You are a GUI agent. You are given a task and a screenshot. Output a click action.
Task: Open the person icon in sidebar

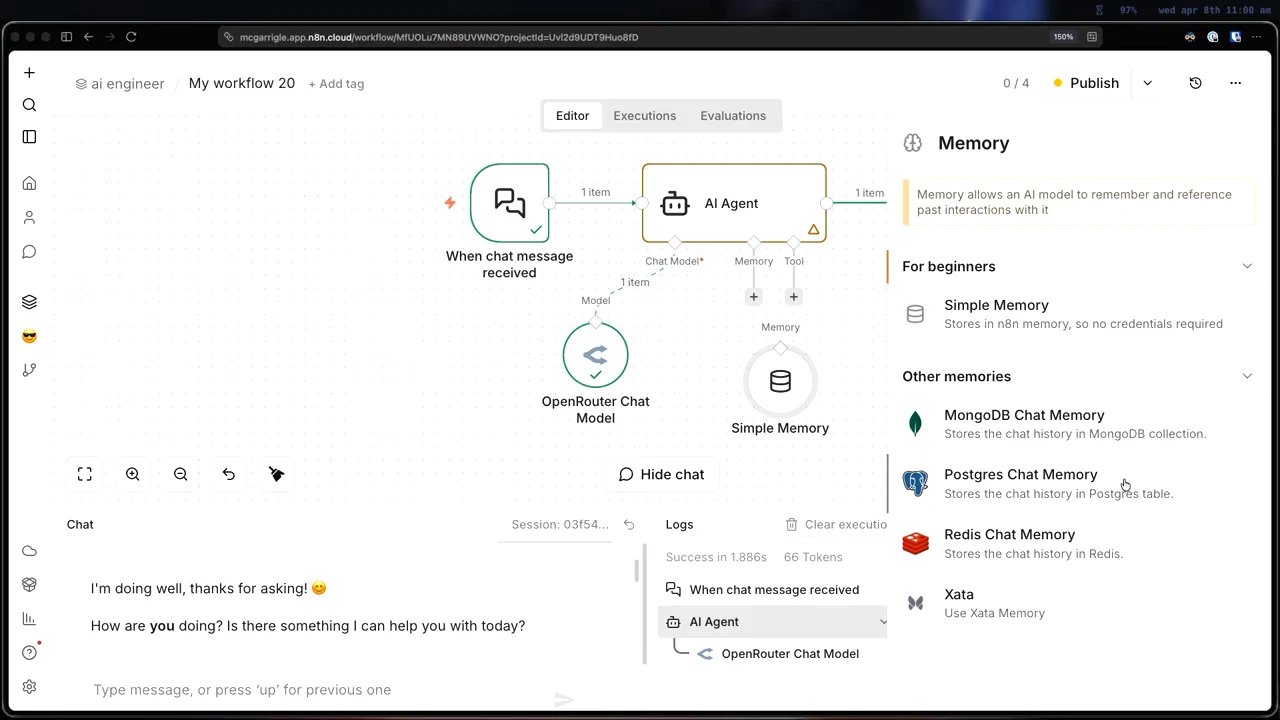(29, 217)
